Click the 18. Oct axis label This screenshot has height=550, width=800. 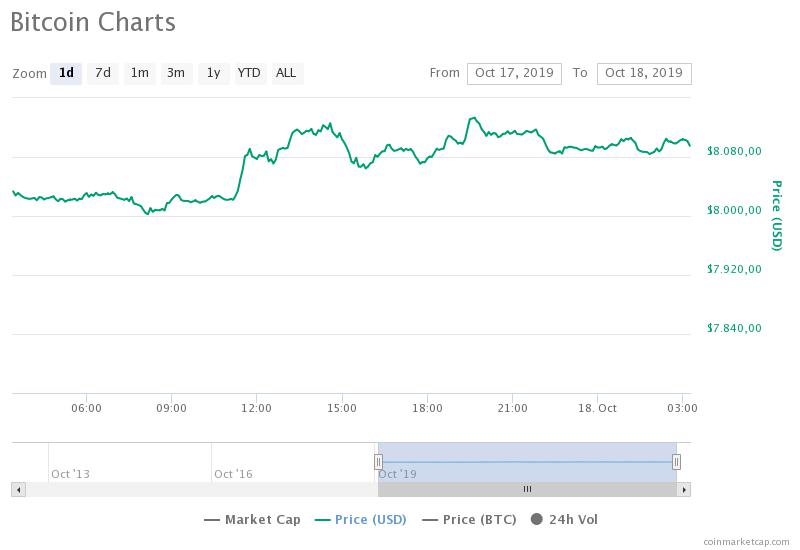click(597, 408)
